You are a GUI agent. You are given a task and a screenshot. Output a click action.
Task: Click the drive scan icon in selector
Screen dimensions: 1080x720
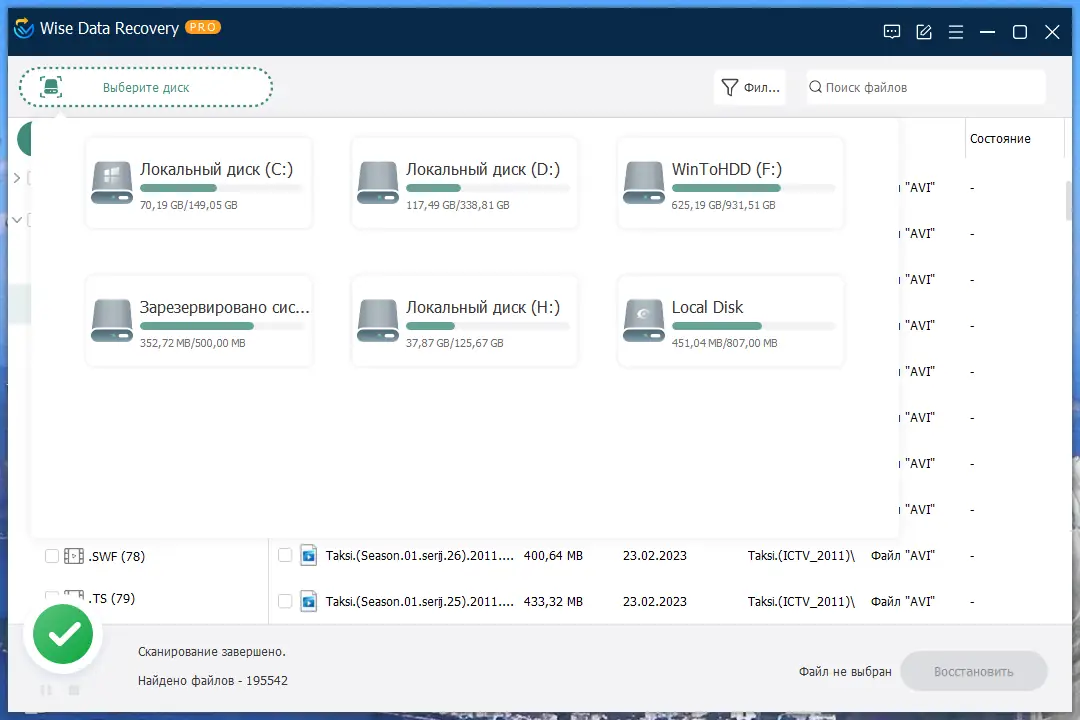pyautogui.click(x=51, y=88)
